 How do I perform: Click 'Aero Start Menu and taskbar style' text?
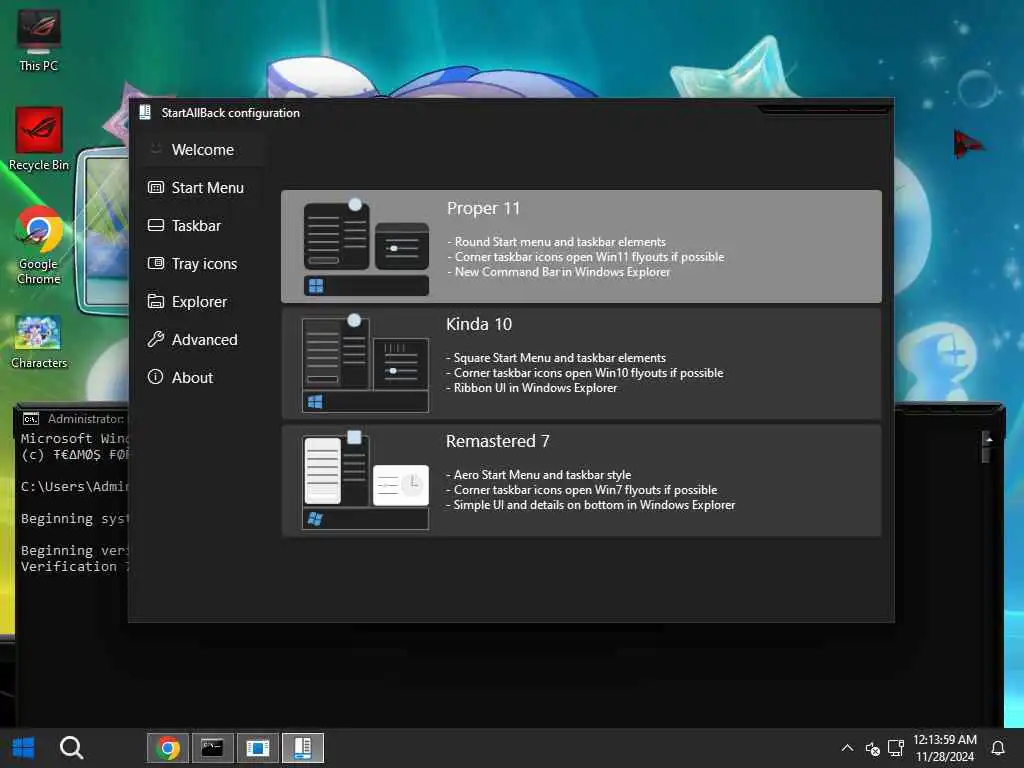coord(542,475)
